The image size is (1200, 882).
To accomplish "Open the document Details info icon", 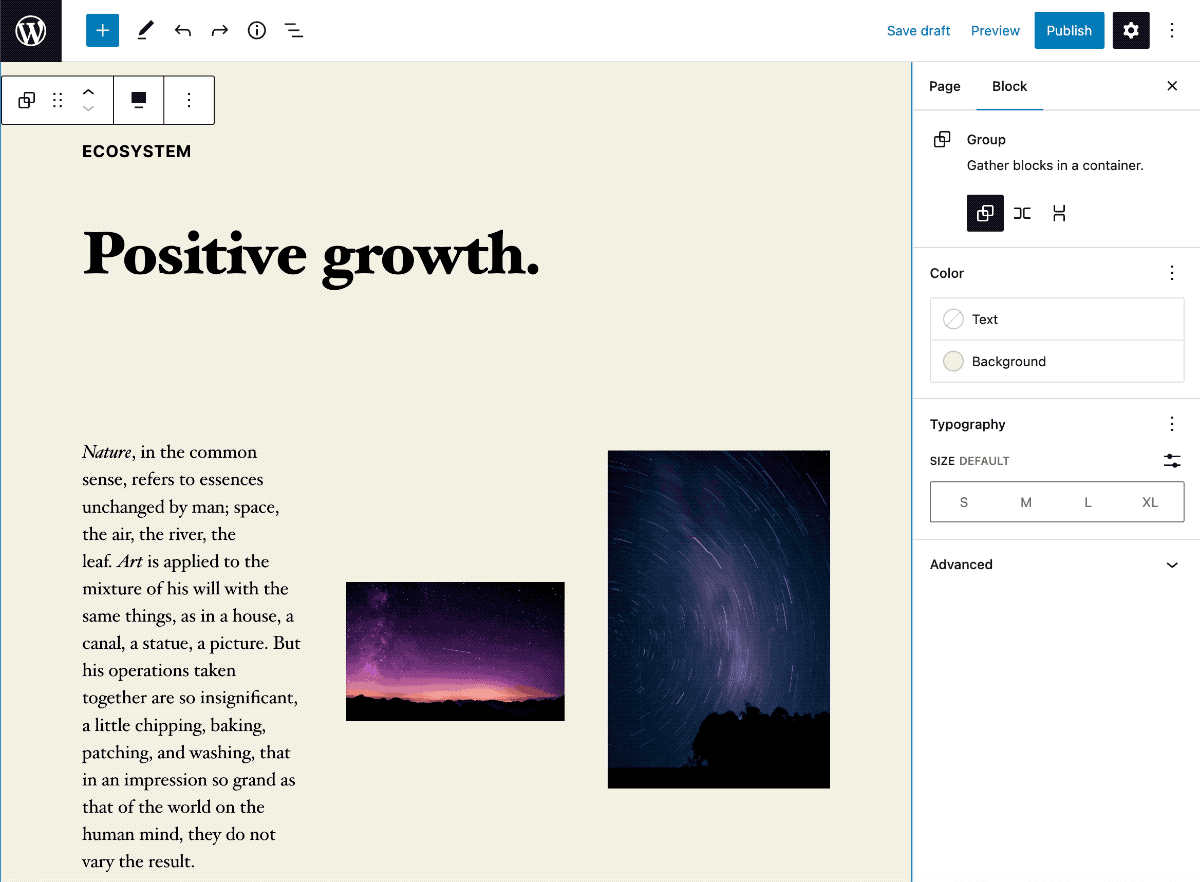I will 257,31.
